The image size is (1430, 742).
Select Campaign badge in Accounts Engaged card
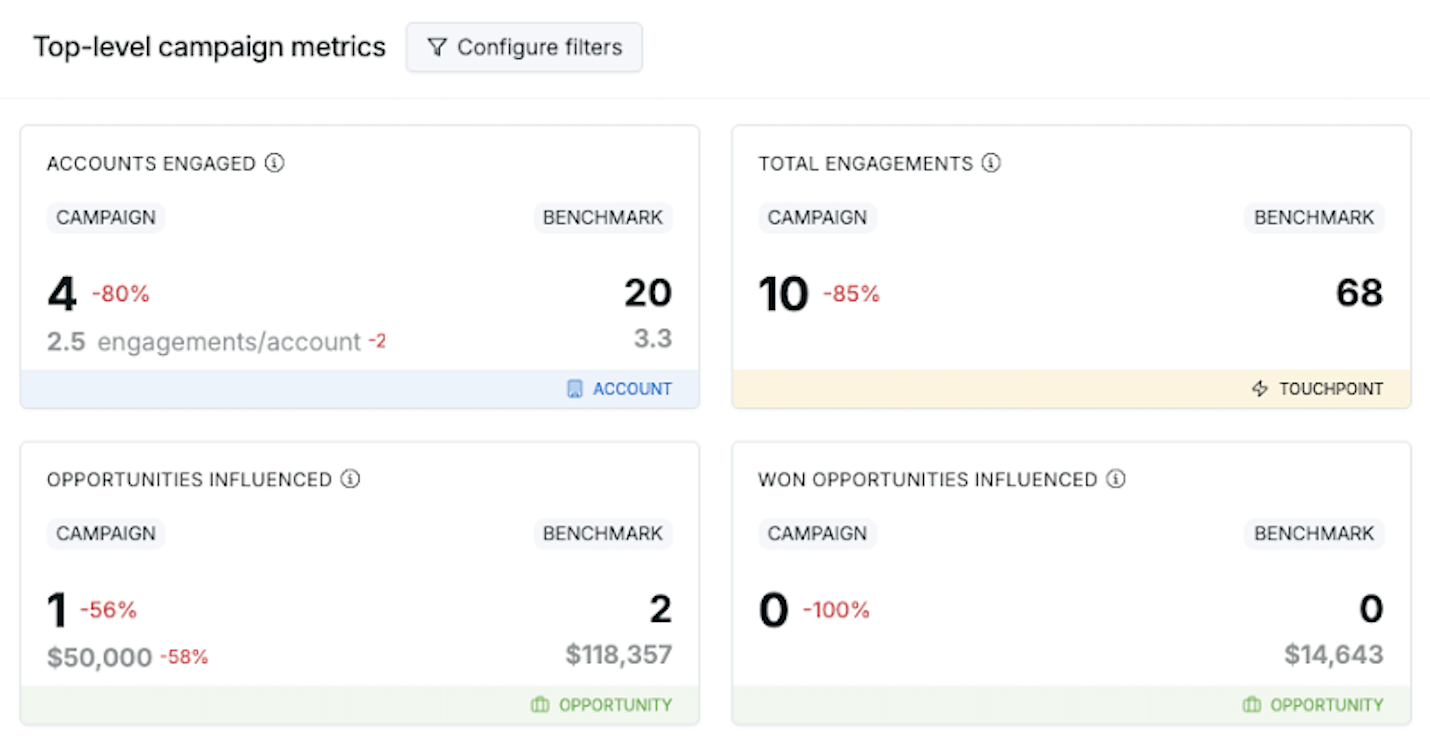pyautogui.click(x=106, y=218)
